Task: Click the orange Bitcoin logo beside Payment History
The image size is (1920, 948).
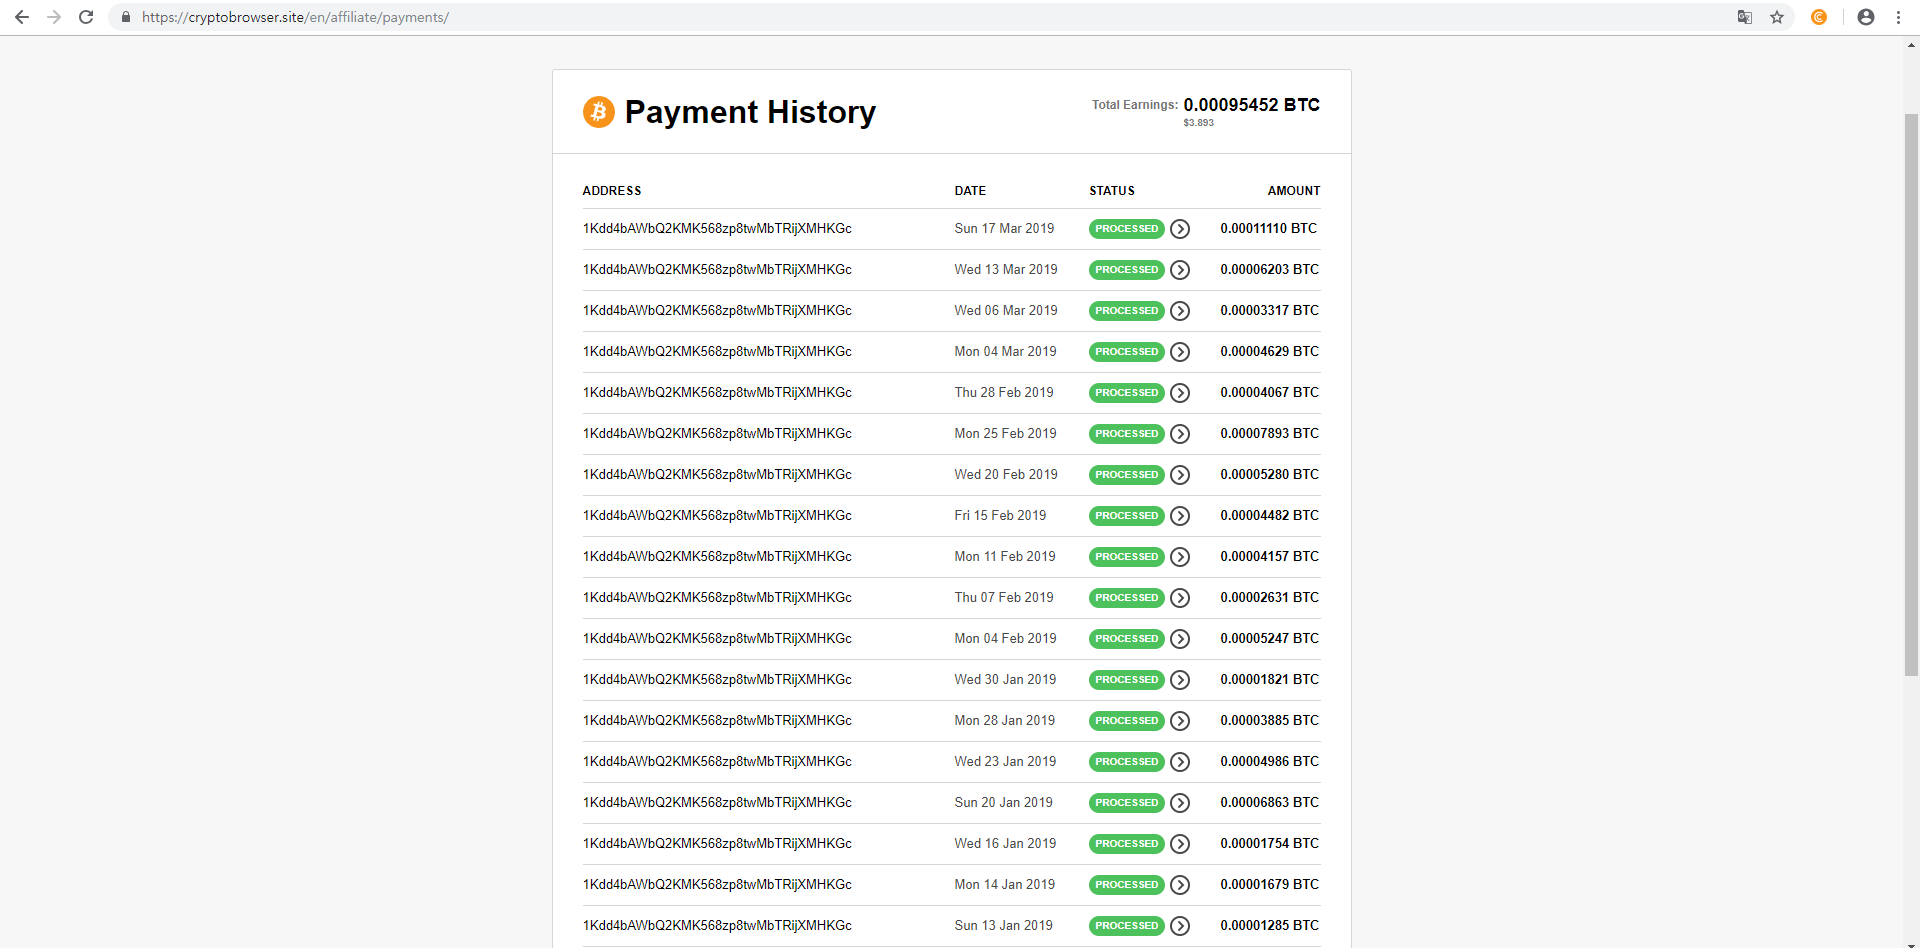Action: coord(599,112)
